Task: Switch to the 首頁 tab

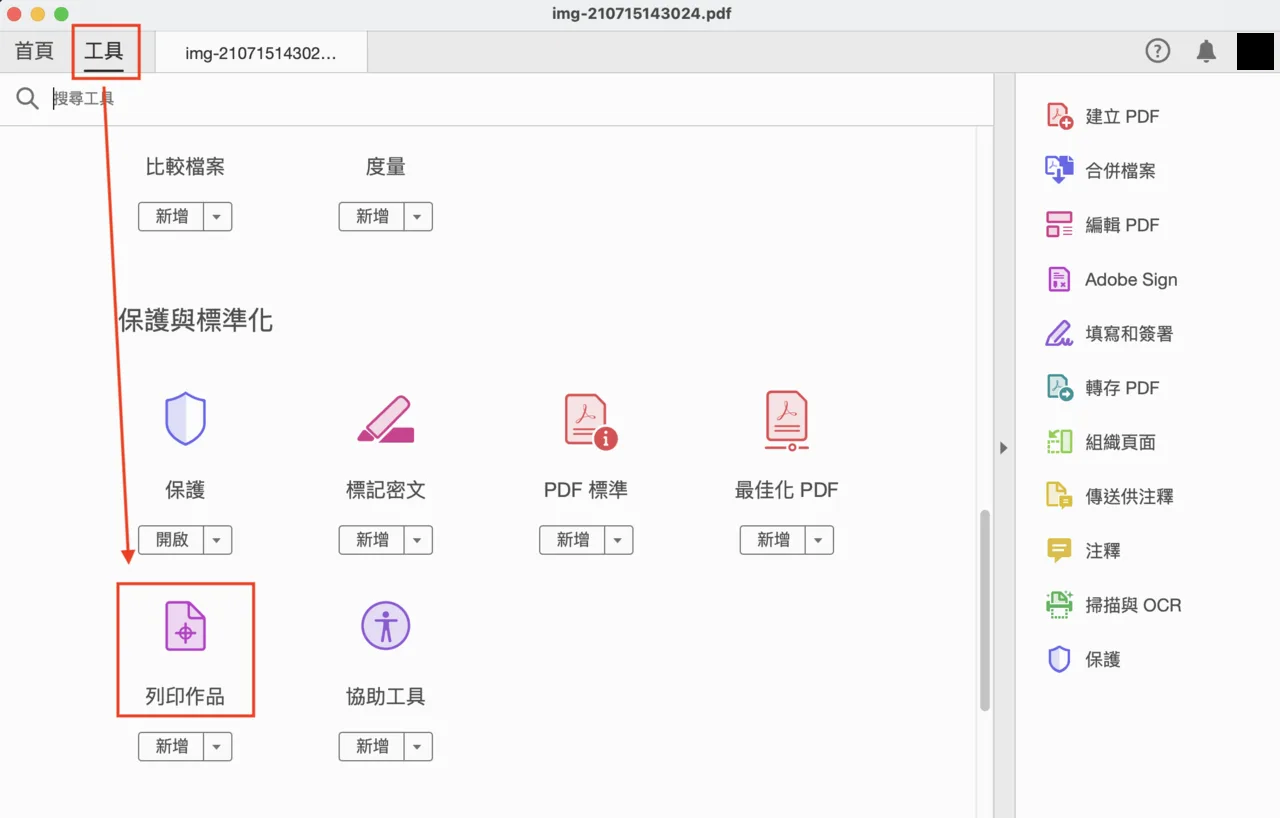Action: pos(34,51)
